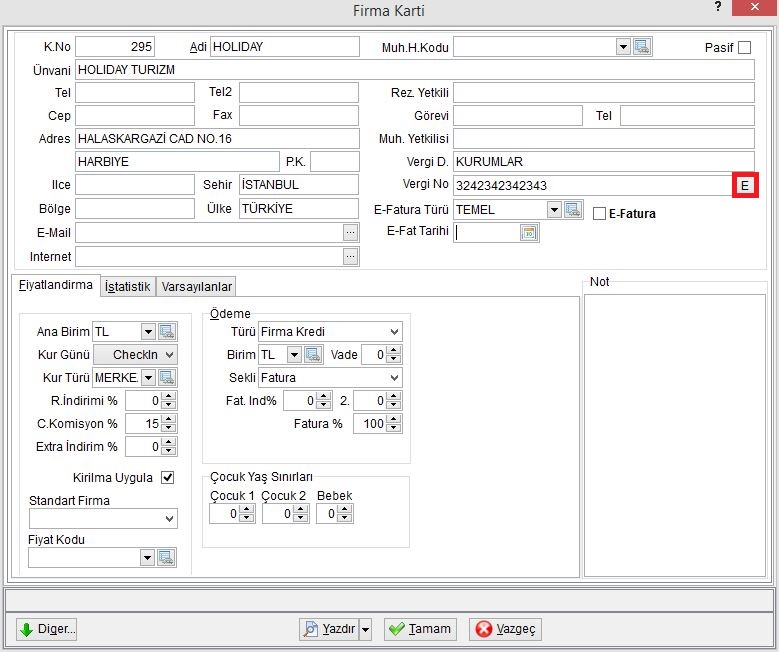Click the E button beside Vergi No
This screenshot has height=652, width=779.
pos(745,185)
